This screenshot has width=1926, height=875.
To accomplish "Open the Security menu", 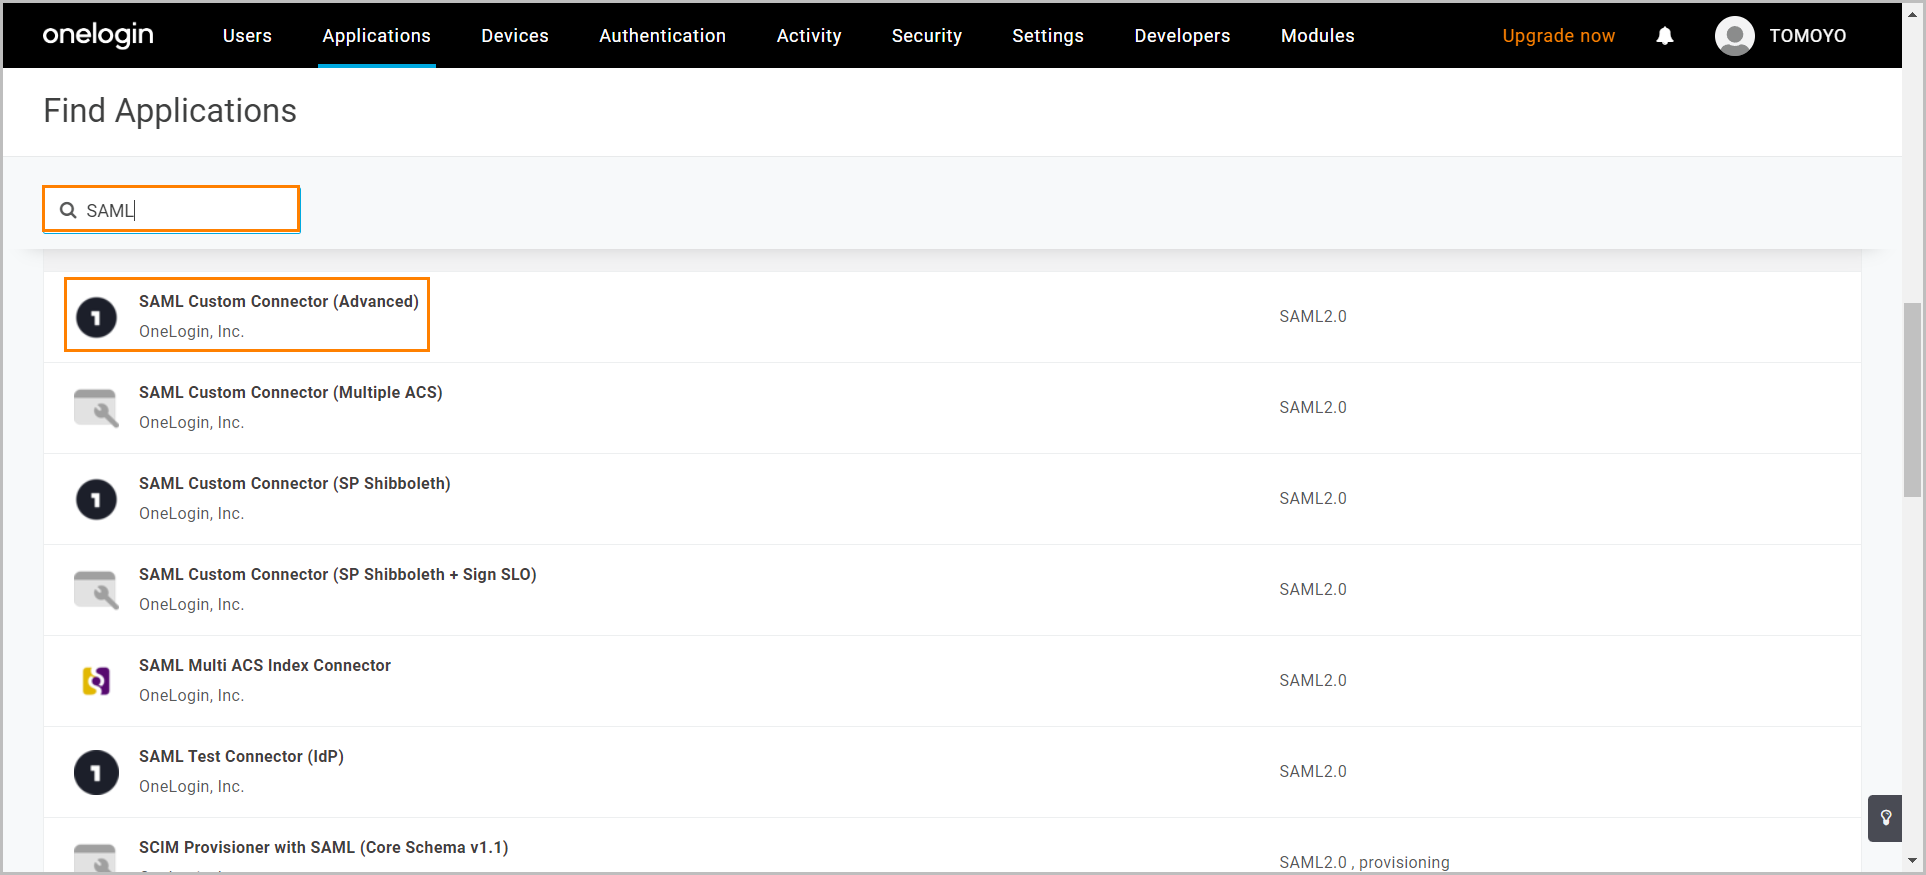I will 927,36.
